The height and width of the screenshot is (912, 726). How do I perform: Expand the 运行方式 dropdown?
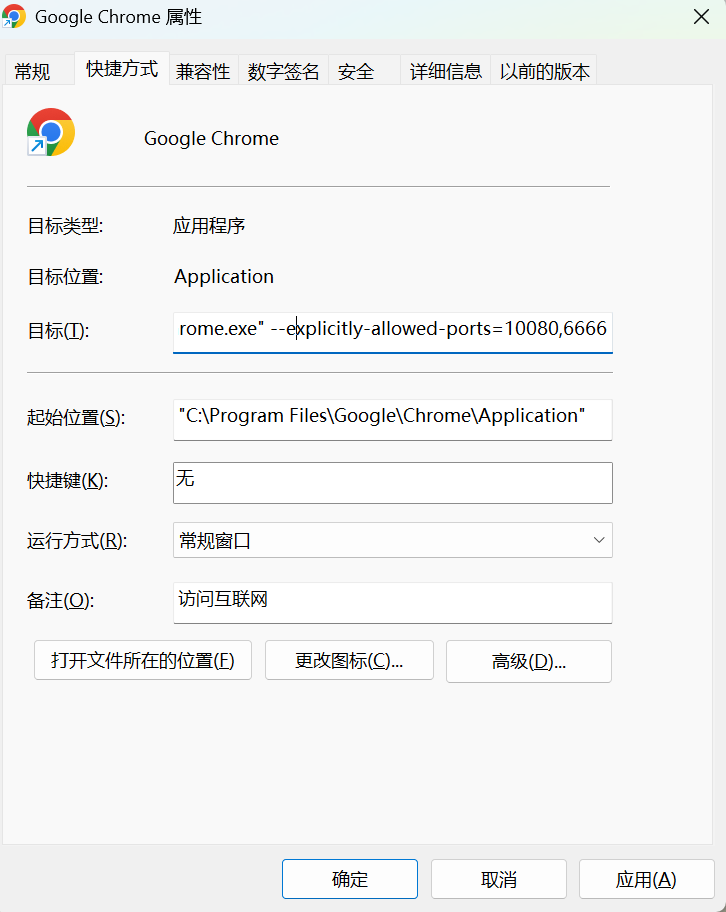(392, 540)
